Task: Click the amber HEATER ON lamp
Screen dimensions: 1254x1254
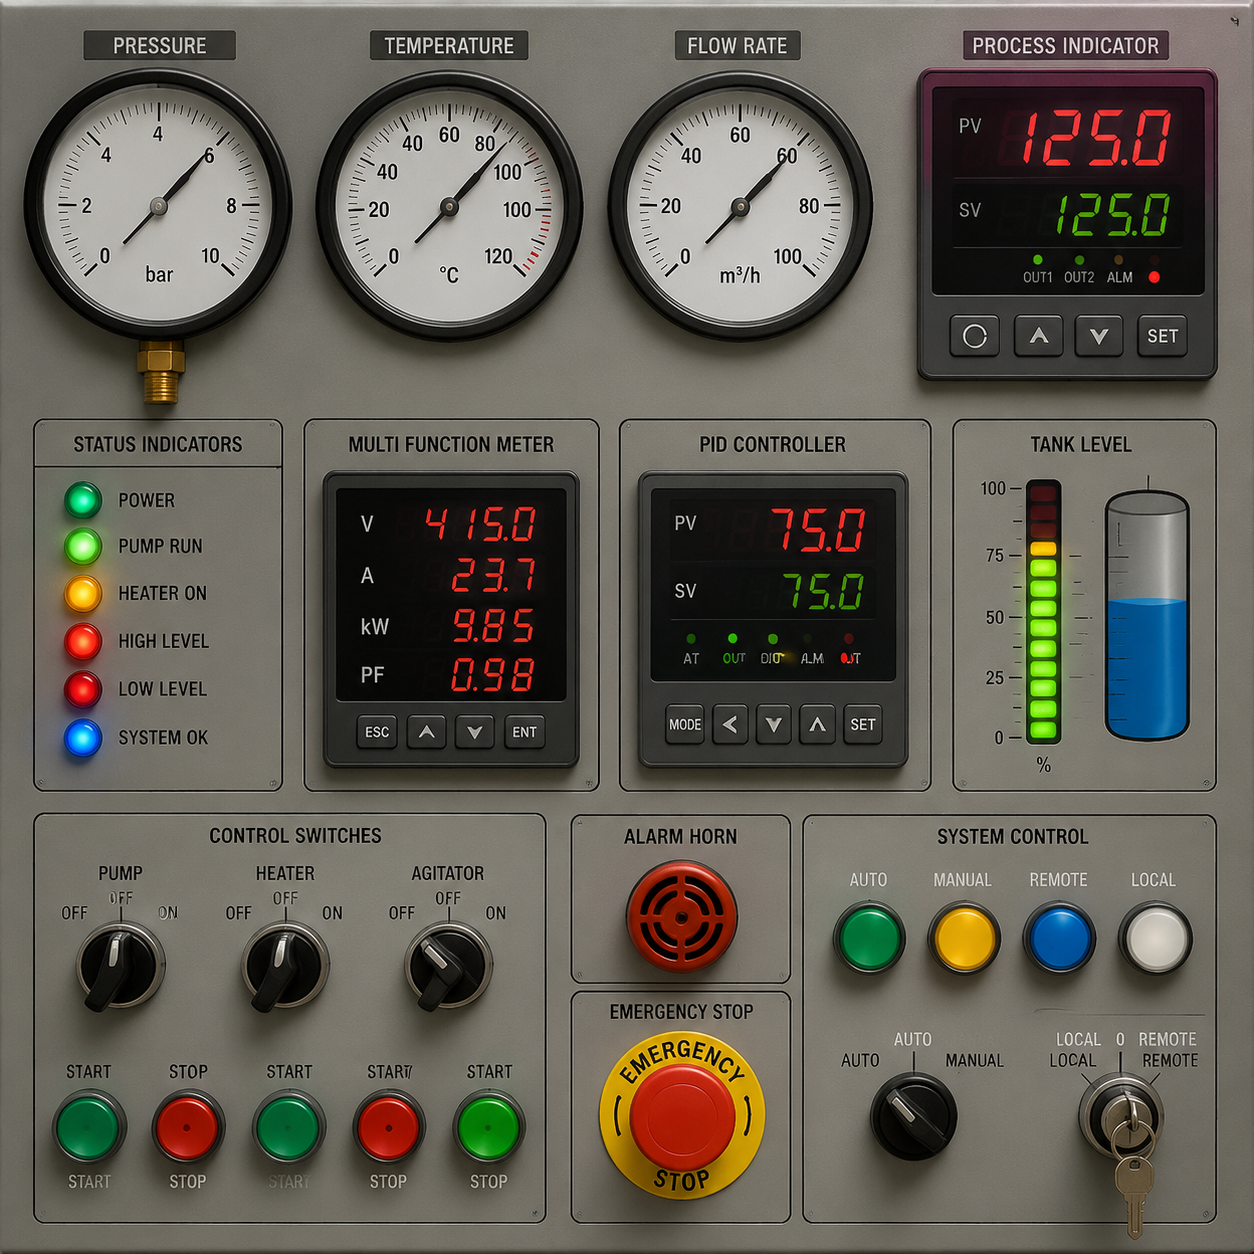Action: click(x=83, y=593)
